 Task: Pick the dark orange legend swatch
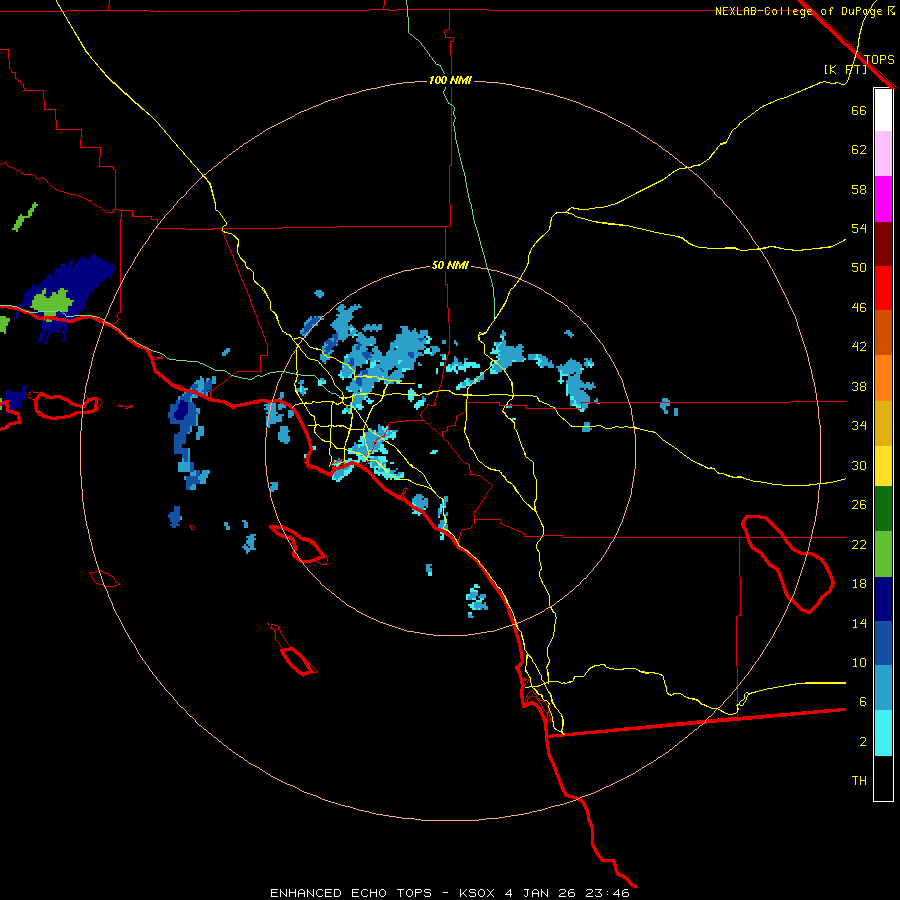(x=883, y=332)
